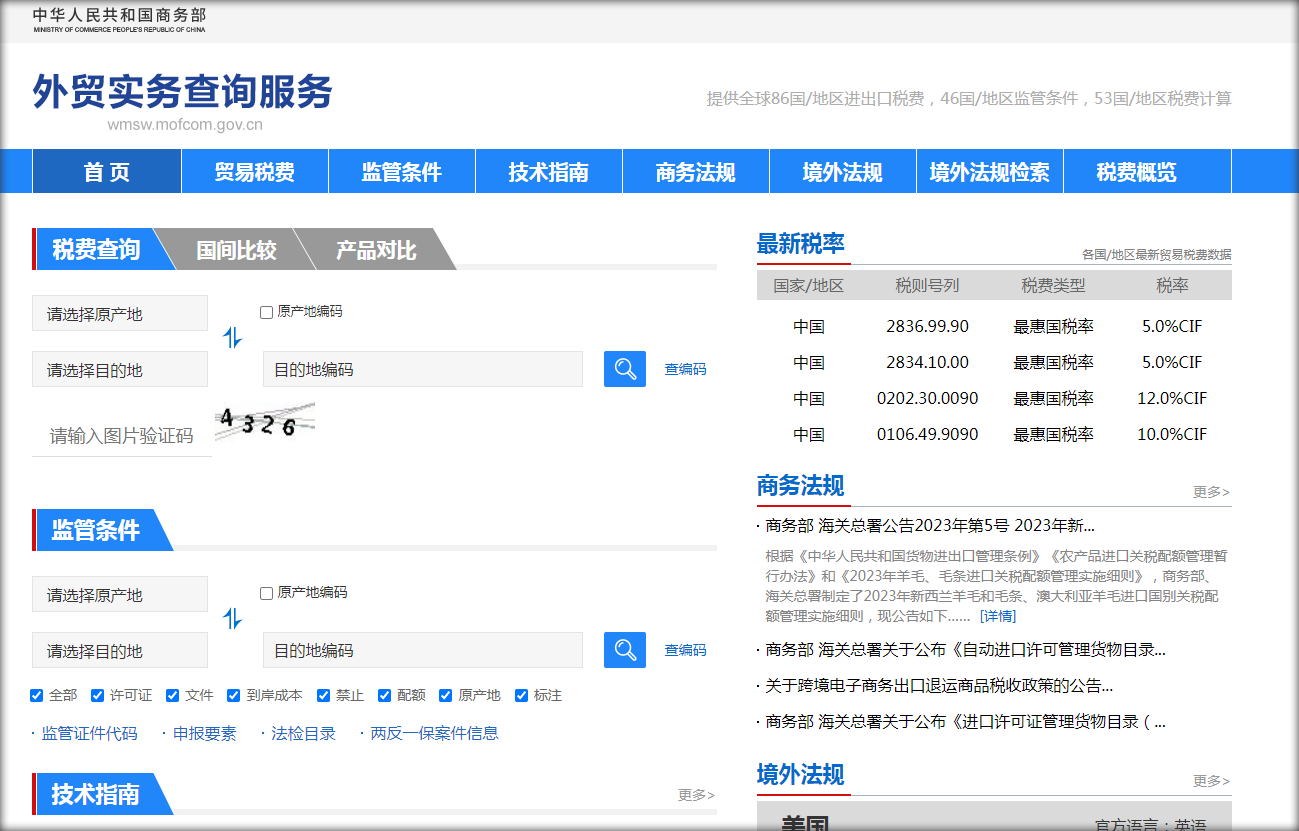The image size is (1299, 831).
Task: Click 更多> next to 境外法规 heading
Action: point(1212,781)
